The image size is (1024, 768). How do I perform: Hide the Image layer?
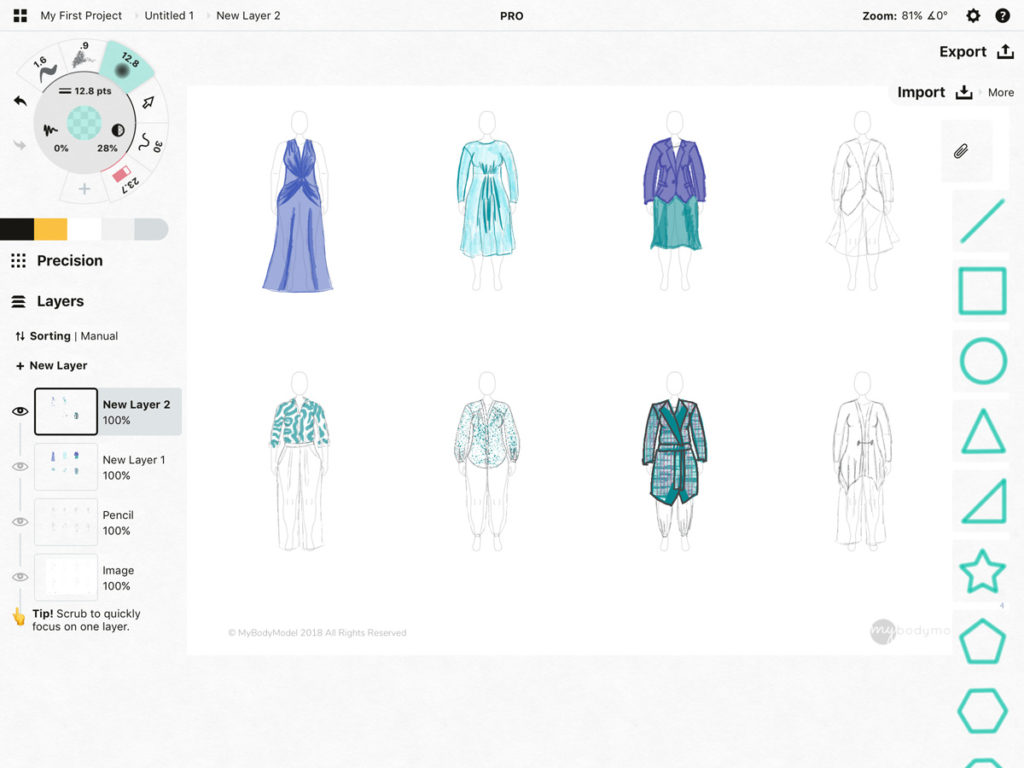(x=21, y=577)
